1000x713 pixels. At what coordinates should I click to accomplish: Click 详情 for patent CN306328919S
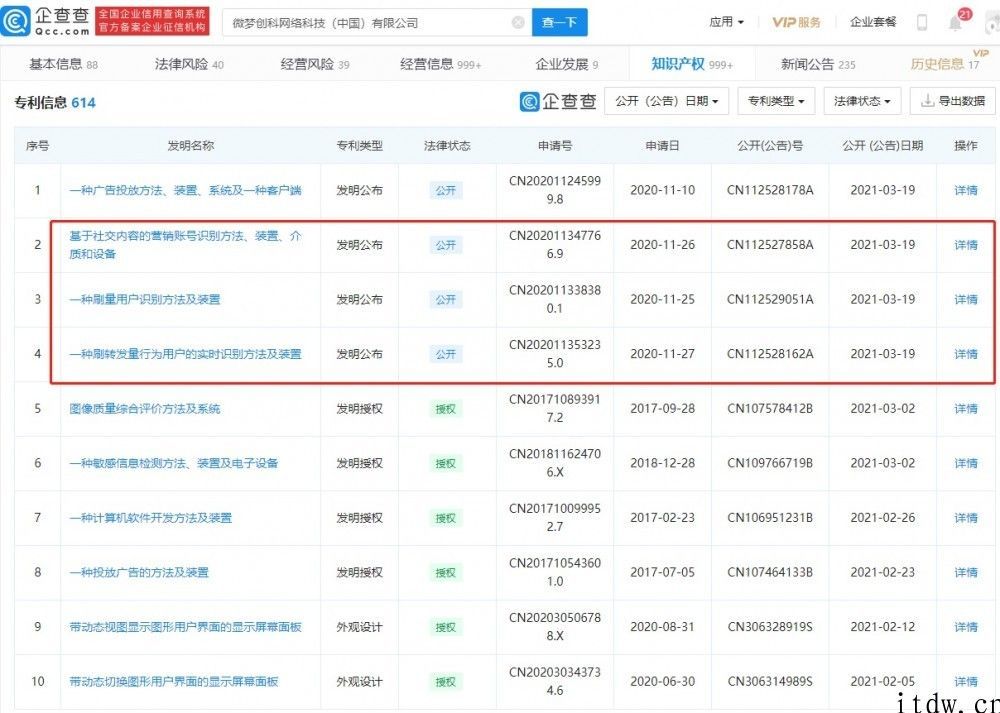966,627
